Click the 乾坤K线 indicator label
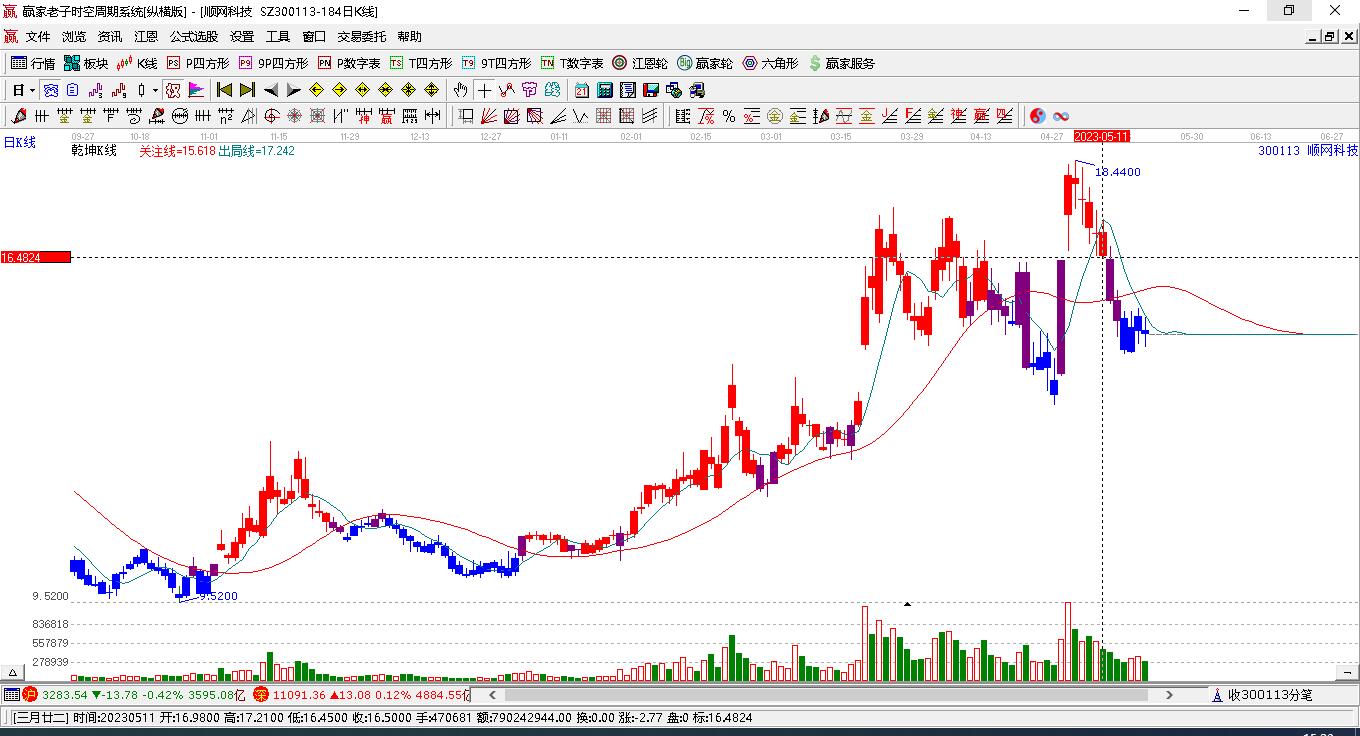The width and height of the screenshot is (1360, 736). 94,150
